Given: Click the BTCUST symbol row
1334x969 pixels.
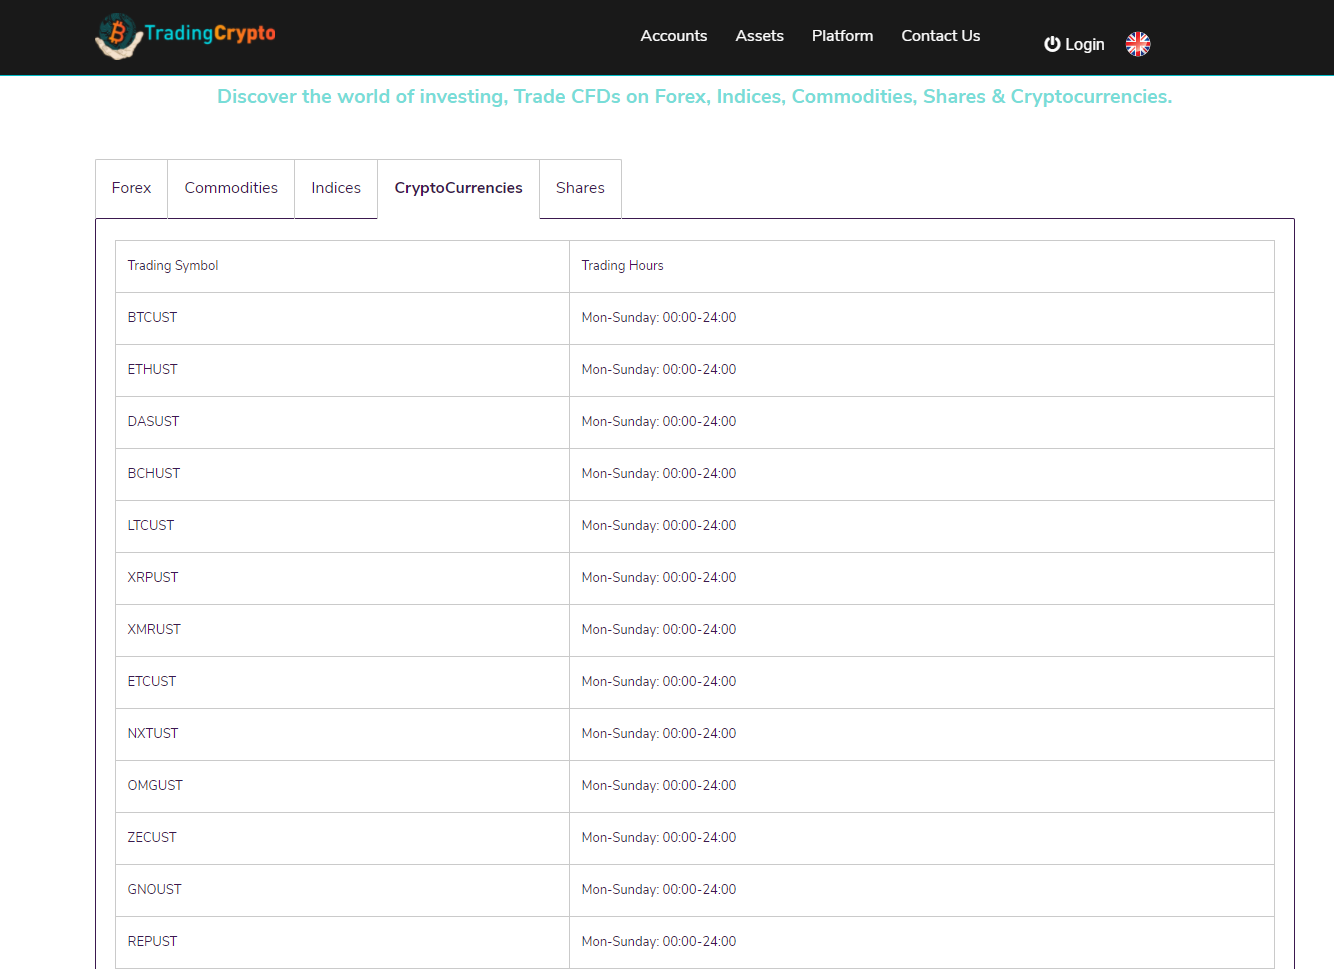Looking at the screenshot, I should [152, 318].
